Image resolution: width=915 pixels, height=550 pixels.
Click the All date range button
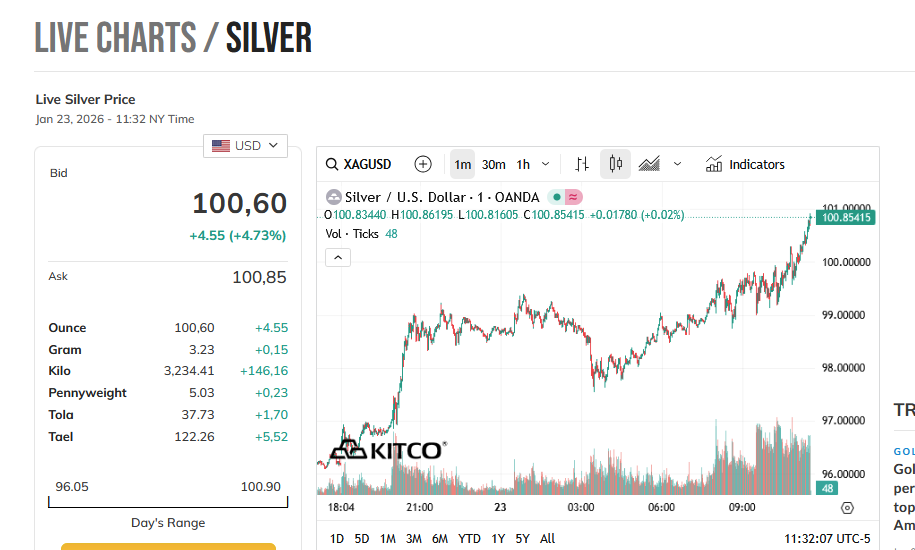point(547,539)
